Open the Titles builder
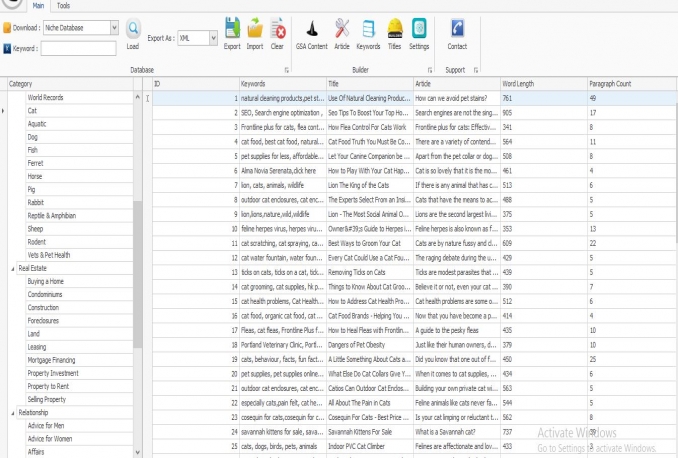The height and width of the screenshot is (458, 678). coord(394,30)
